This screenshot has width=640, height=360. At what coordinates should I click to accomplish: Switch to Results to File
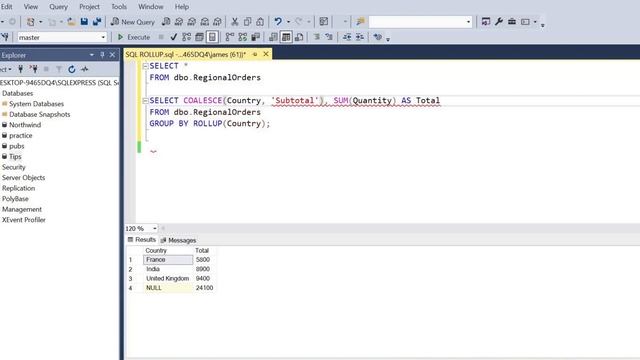click(299, 37)
